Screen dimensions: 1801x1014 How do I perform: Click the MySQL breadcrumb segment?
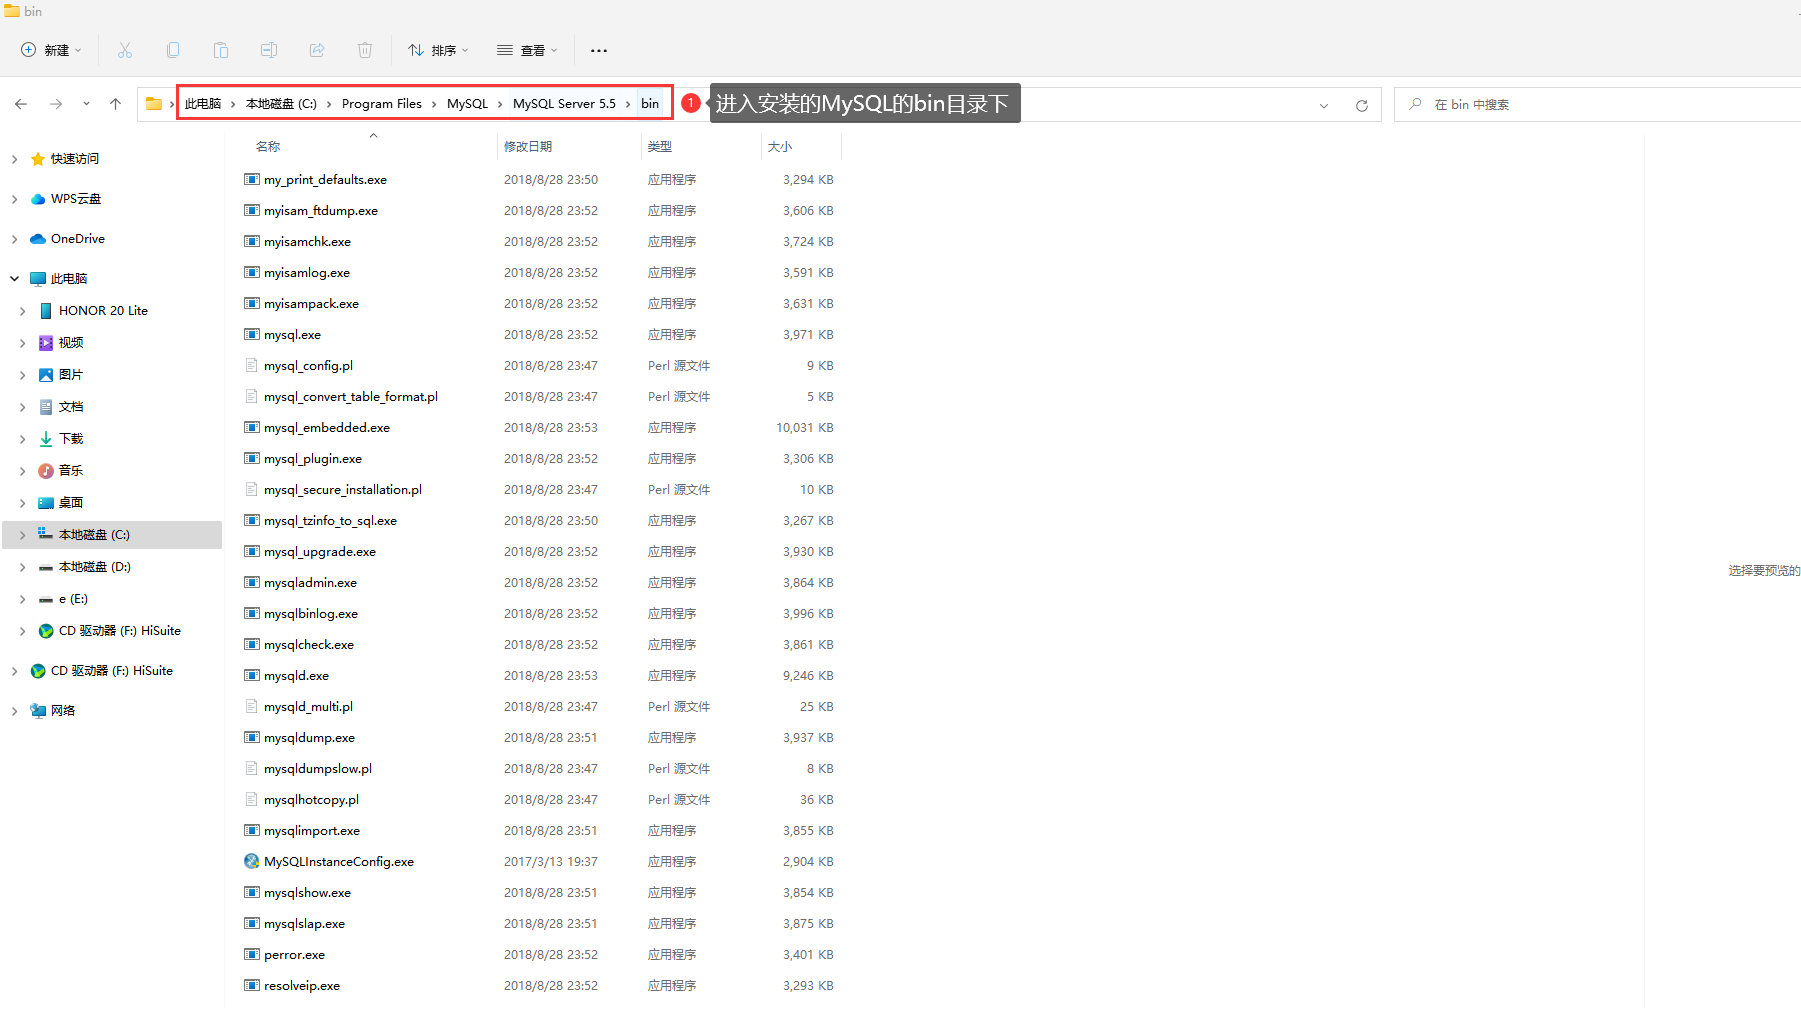click(x=467, y=104)
